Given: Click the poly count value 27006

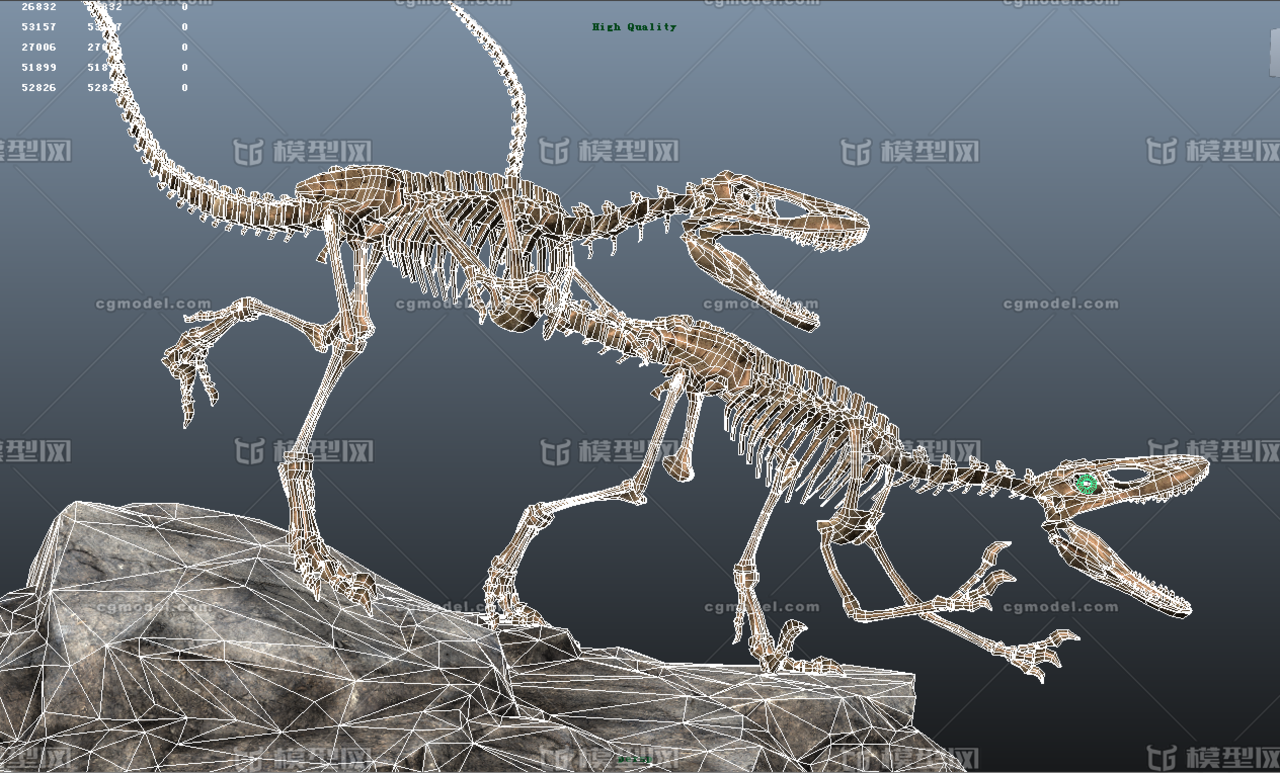Looking at the screenshot, I should 39,47.
